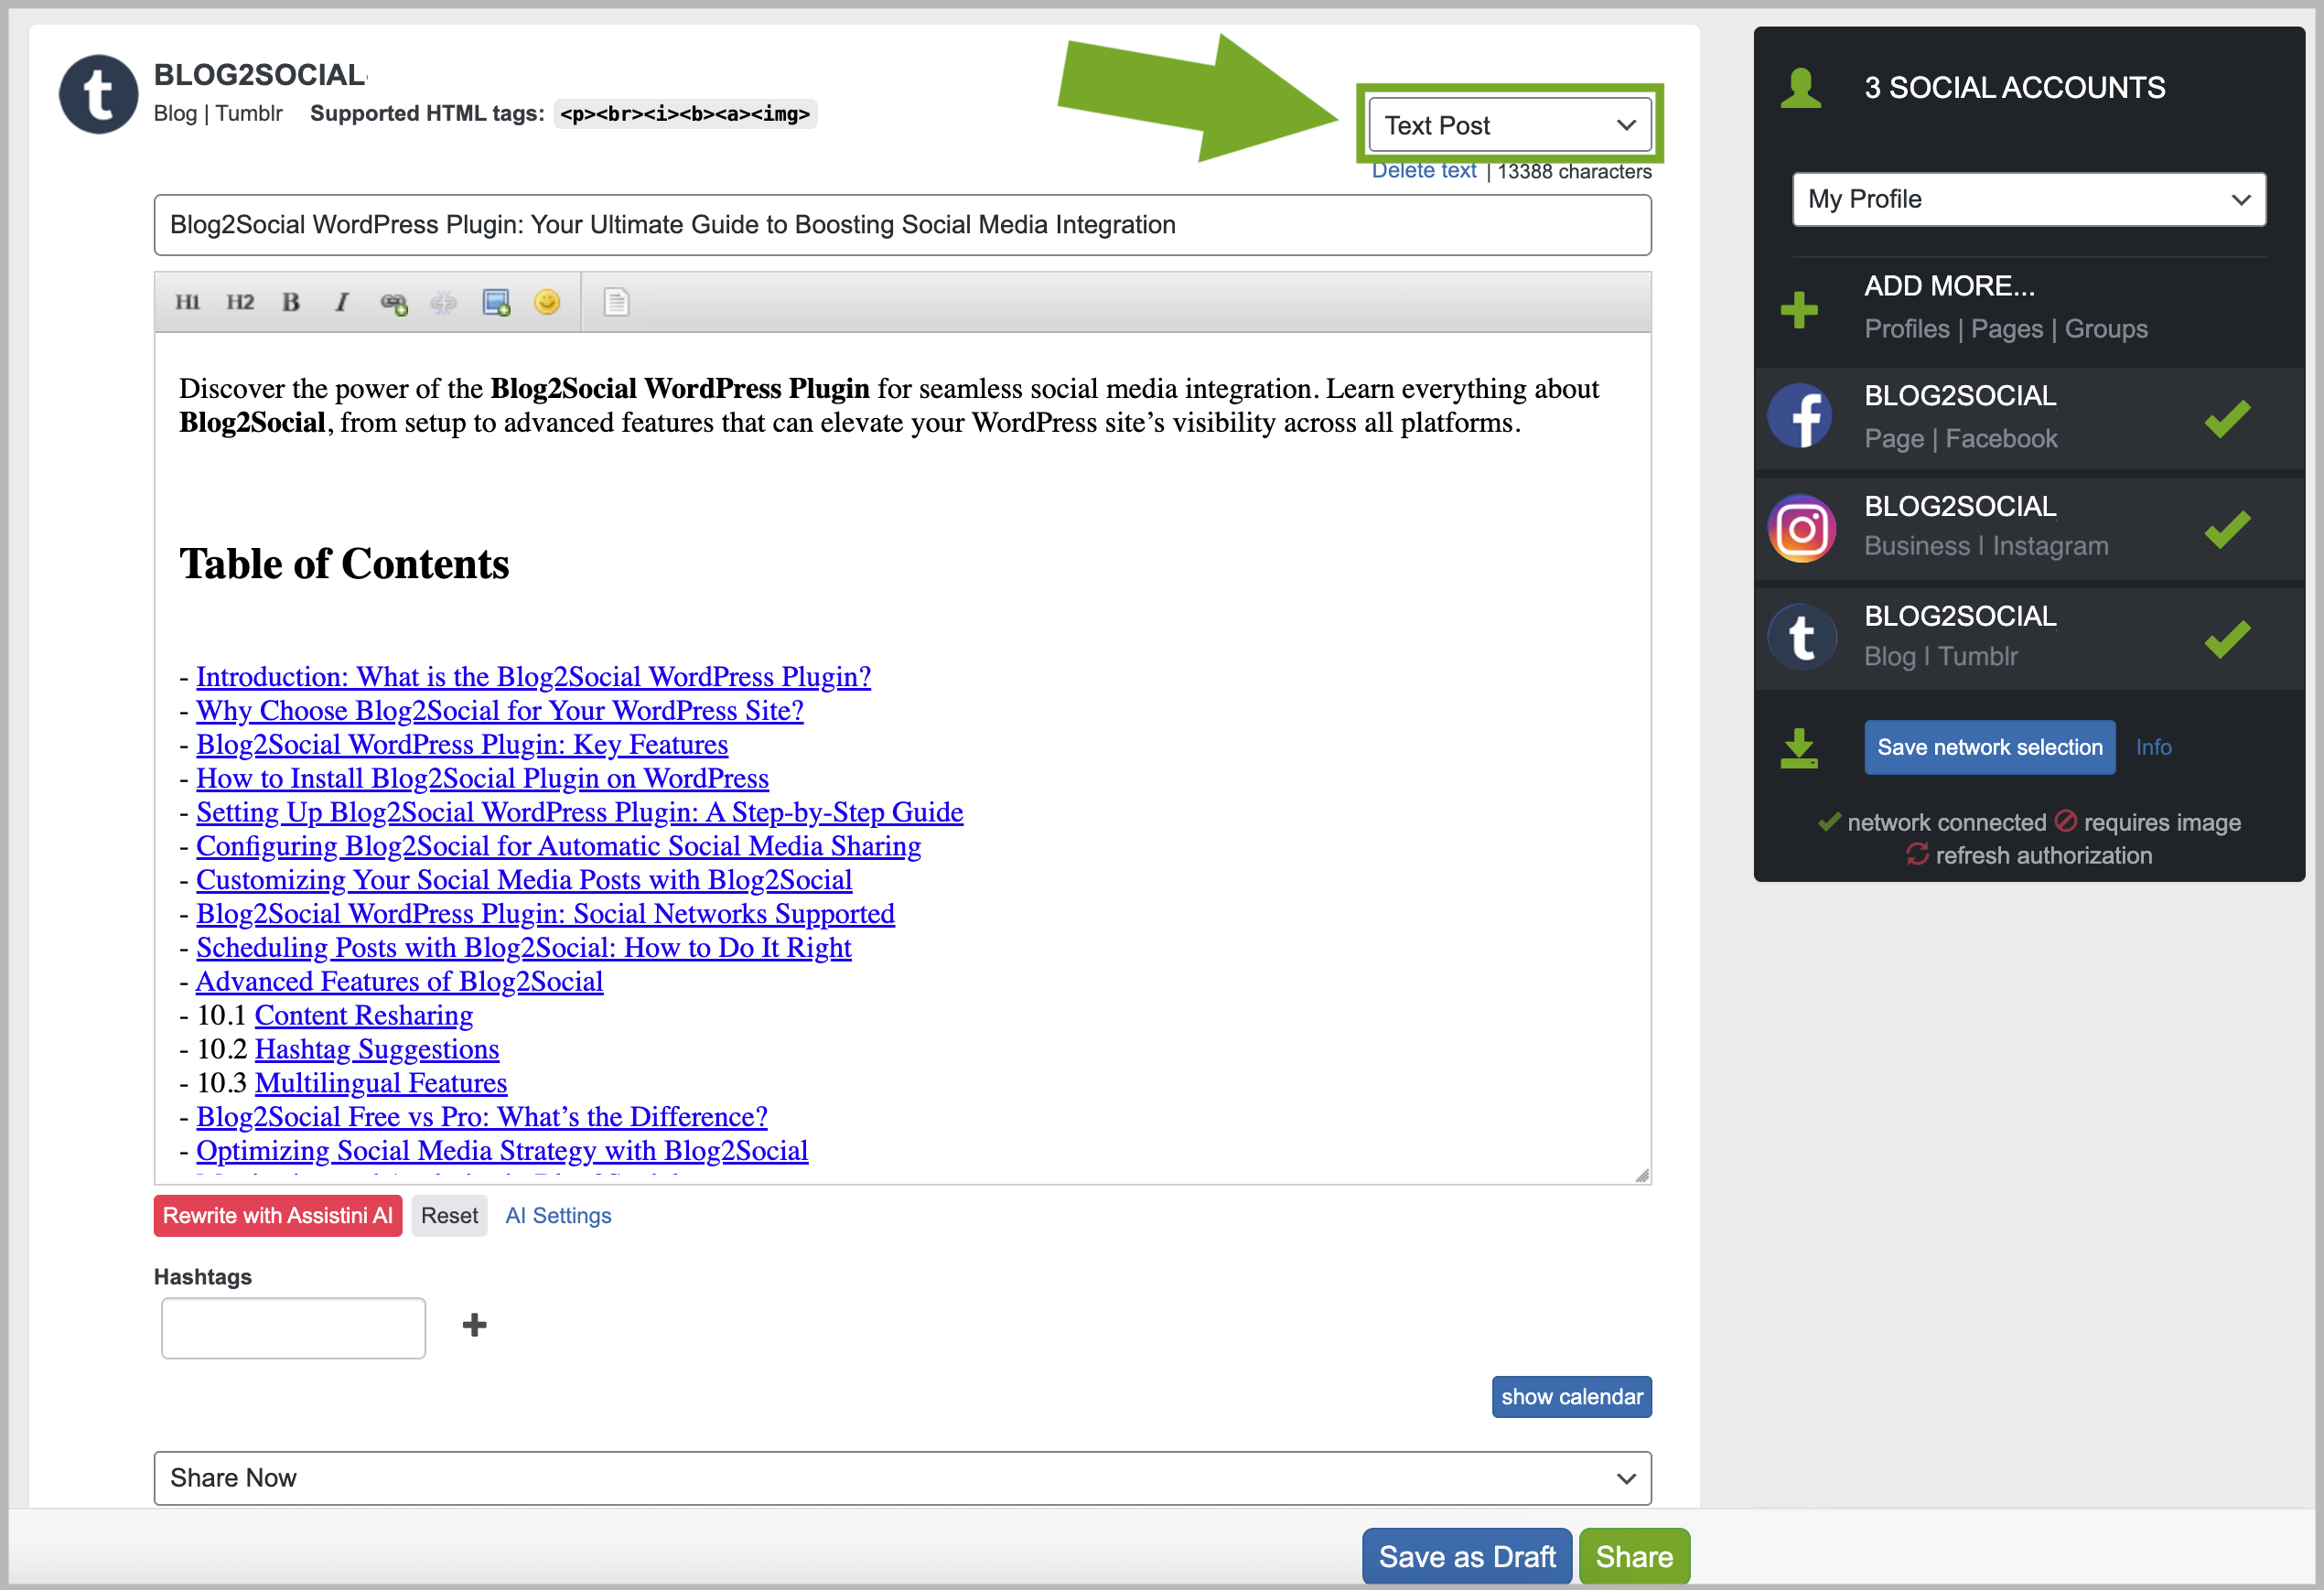
Task: Toggle the Tumblr Blog account checkmark
Action: click(x=2227, y=638)
